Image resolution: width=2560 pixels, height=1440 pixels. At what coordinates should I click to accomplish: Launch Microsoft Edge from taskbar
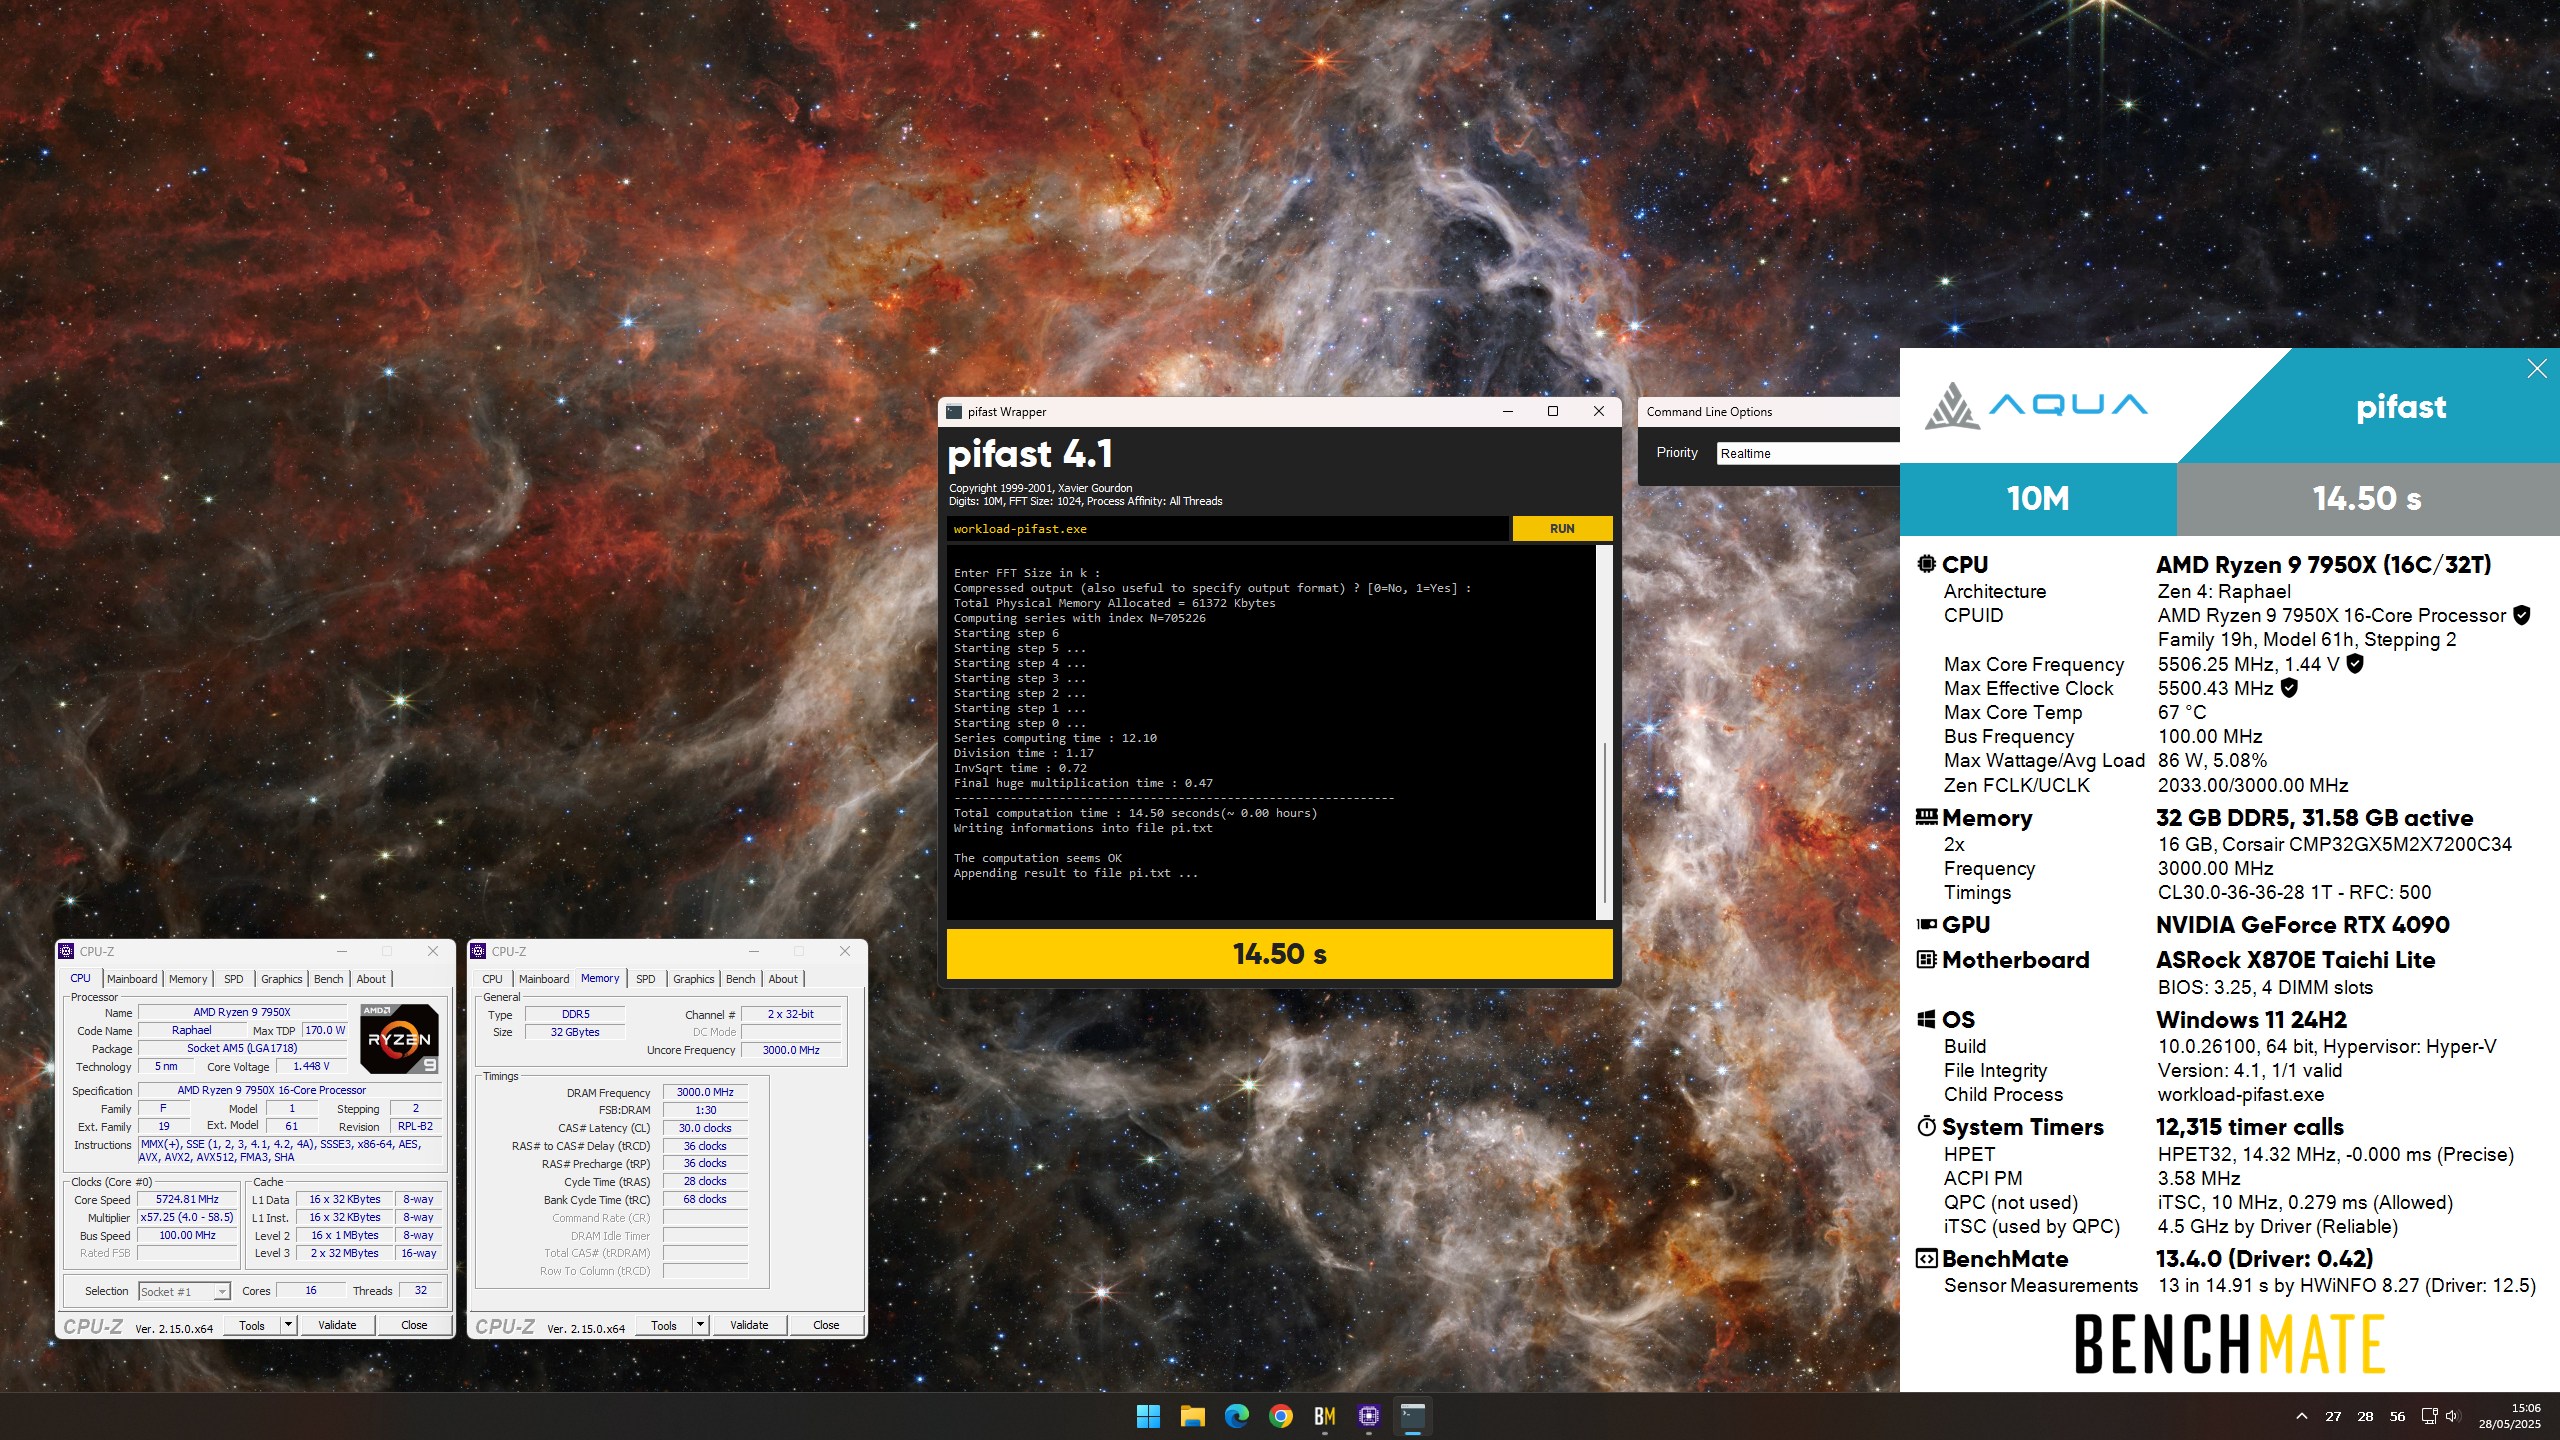click(1237, 1415)
